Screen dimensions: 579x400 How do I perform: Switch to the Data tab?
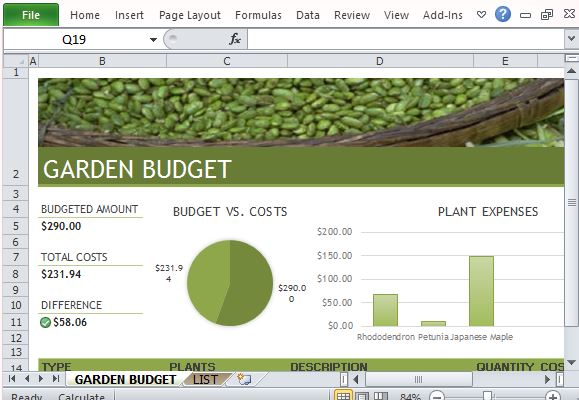click(x=308, y=15)
